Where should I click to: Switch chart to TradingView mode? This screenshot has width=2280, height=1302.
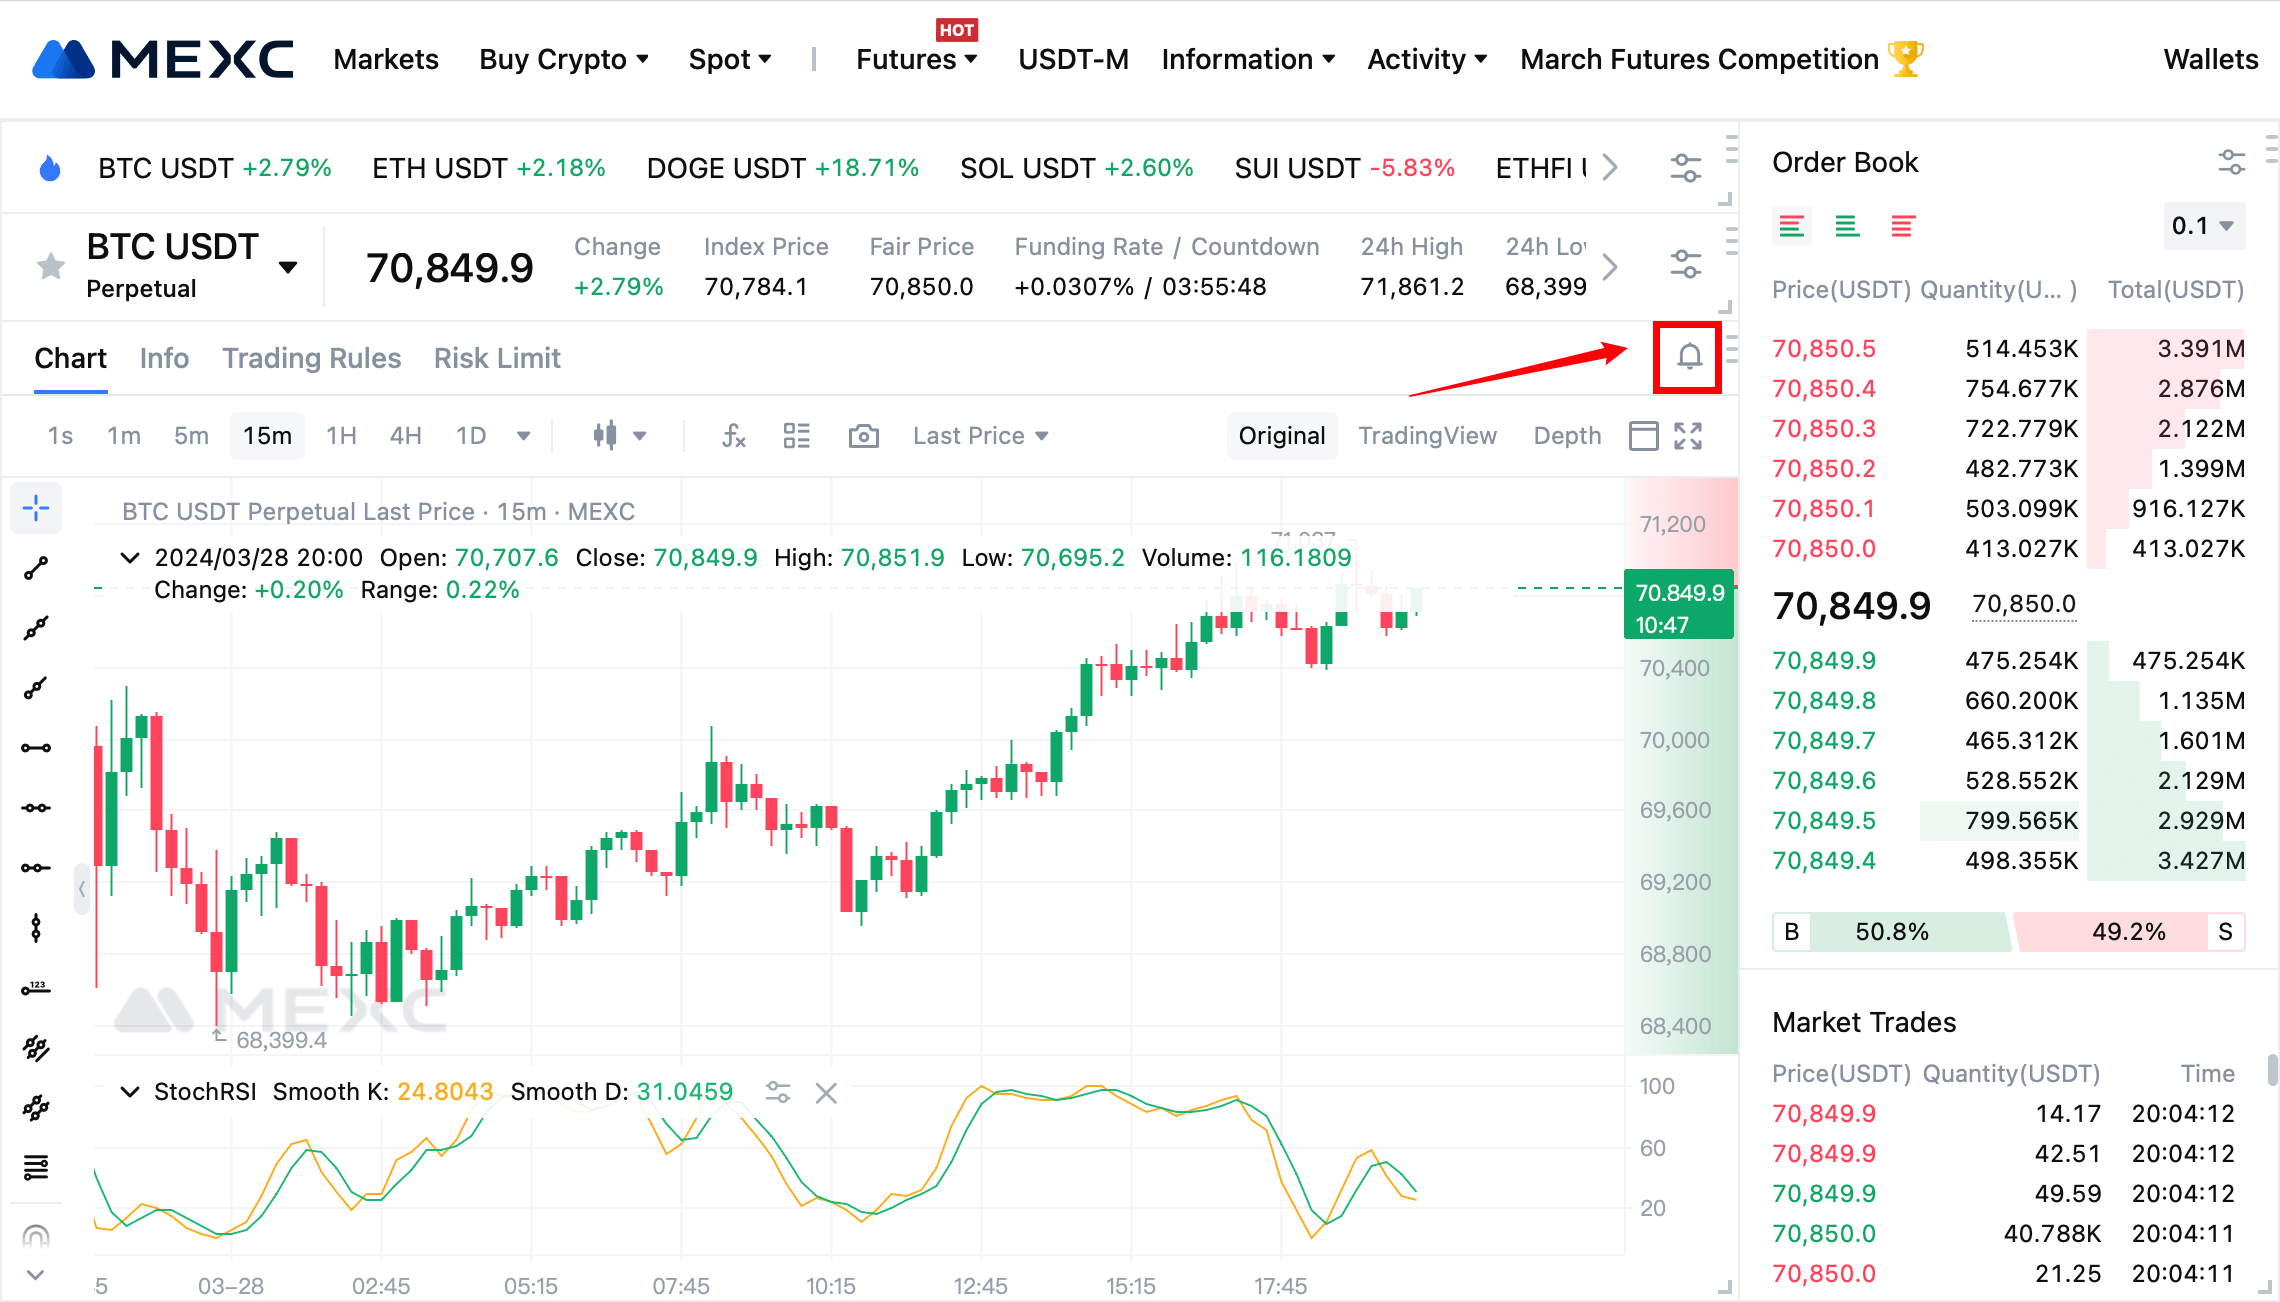[1427, 436]
